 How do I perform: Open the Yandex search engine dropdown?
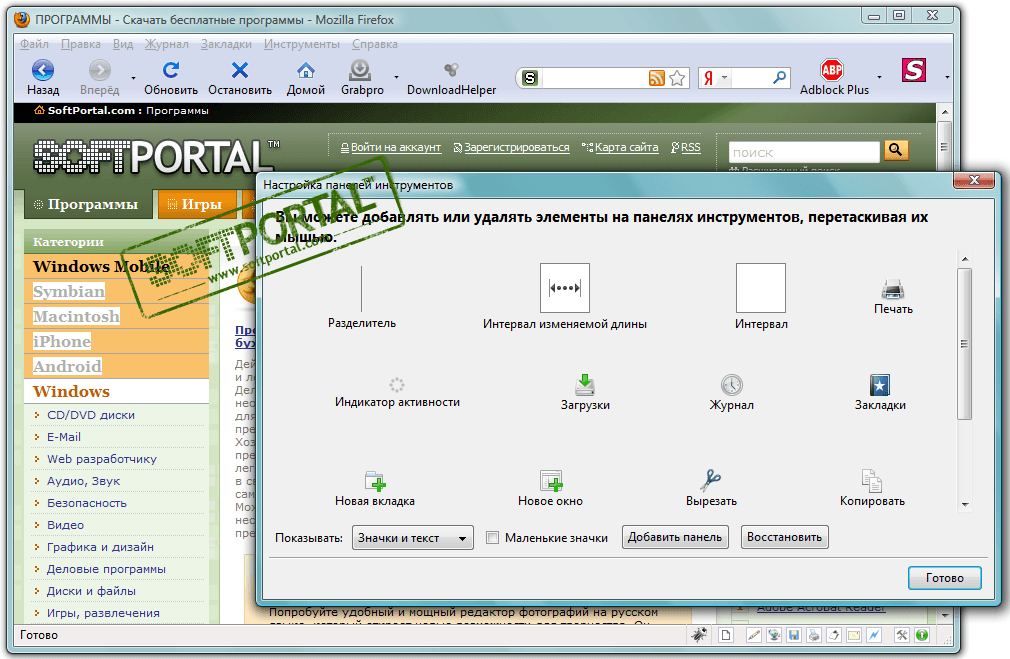[725, 78]
